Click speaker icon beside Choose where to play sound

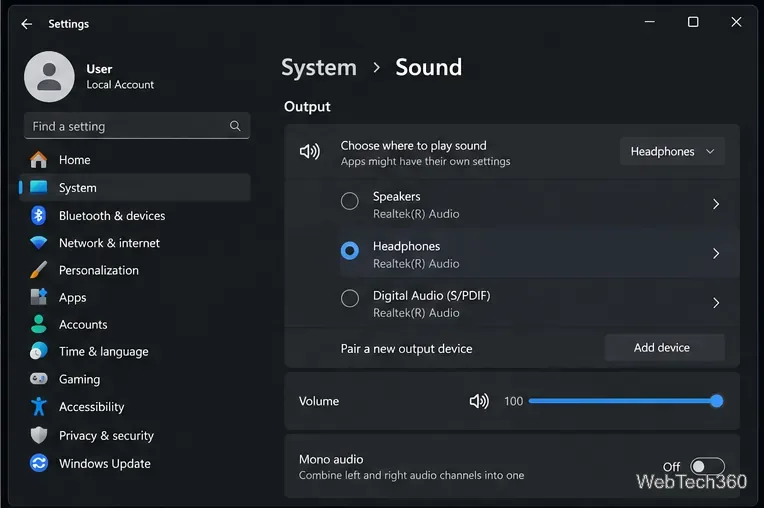[x=310, y=152]
